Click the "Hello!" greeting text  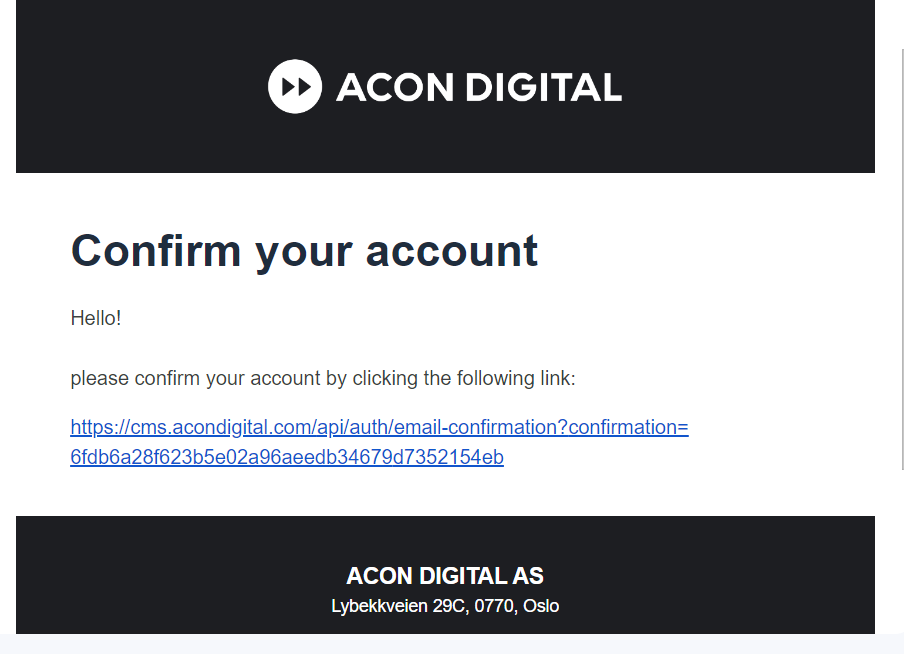(96, 319)
